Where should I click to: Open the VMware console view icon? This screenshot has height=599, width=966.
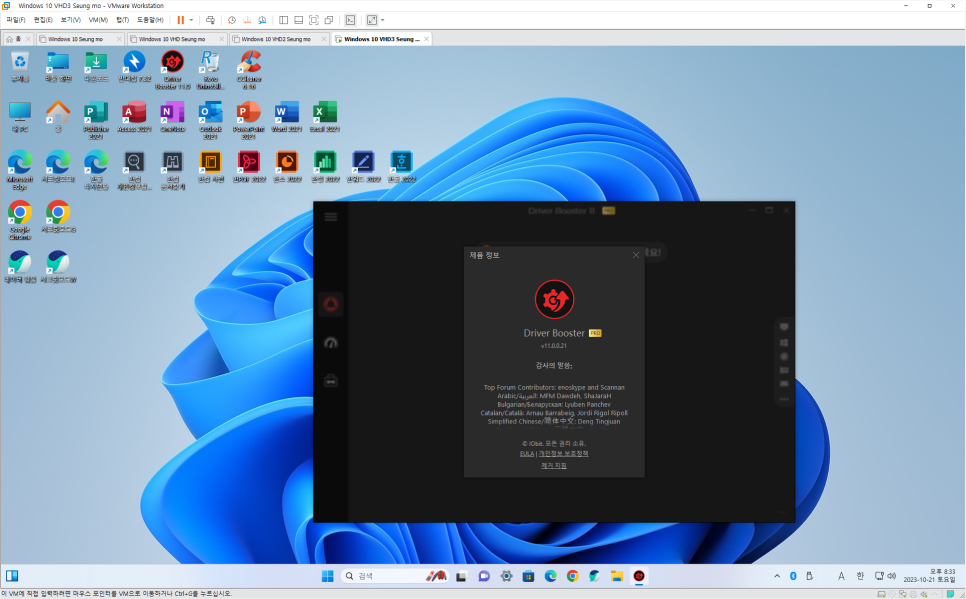(x=350, y=20)
